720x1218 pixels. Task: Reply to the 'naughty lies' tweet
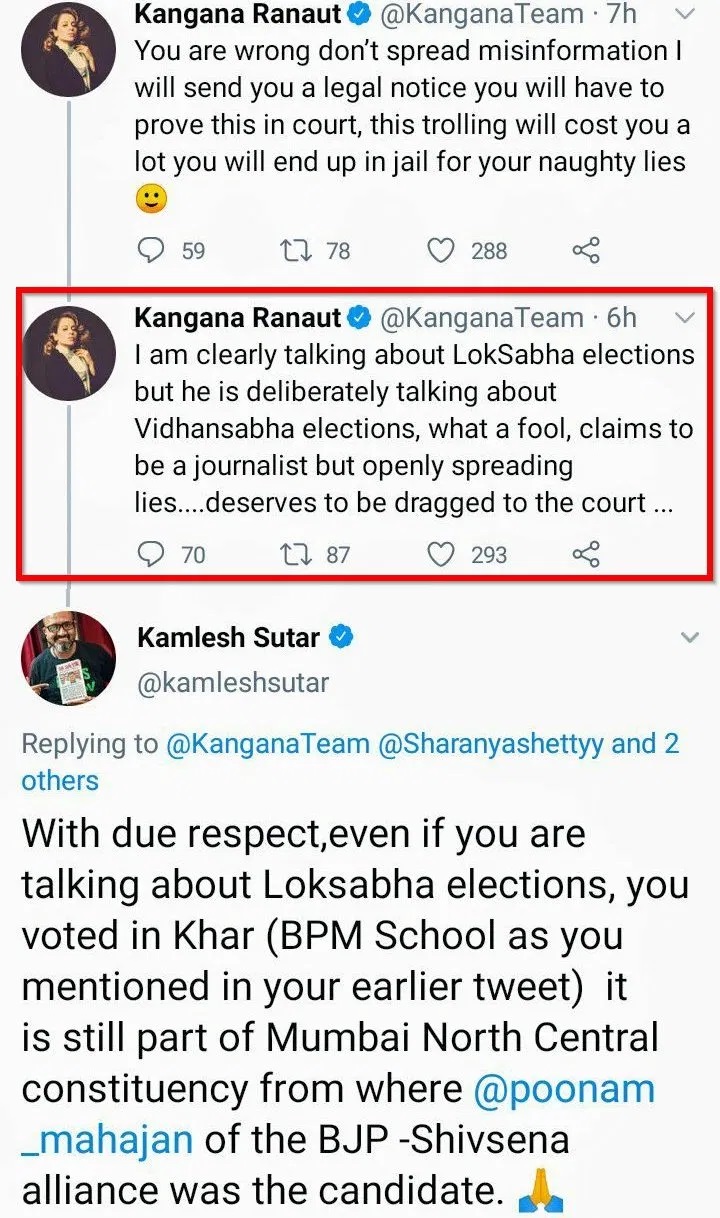[150, 249]
